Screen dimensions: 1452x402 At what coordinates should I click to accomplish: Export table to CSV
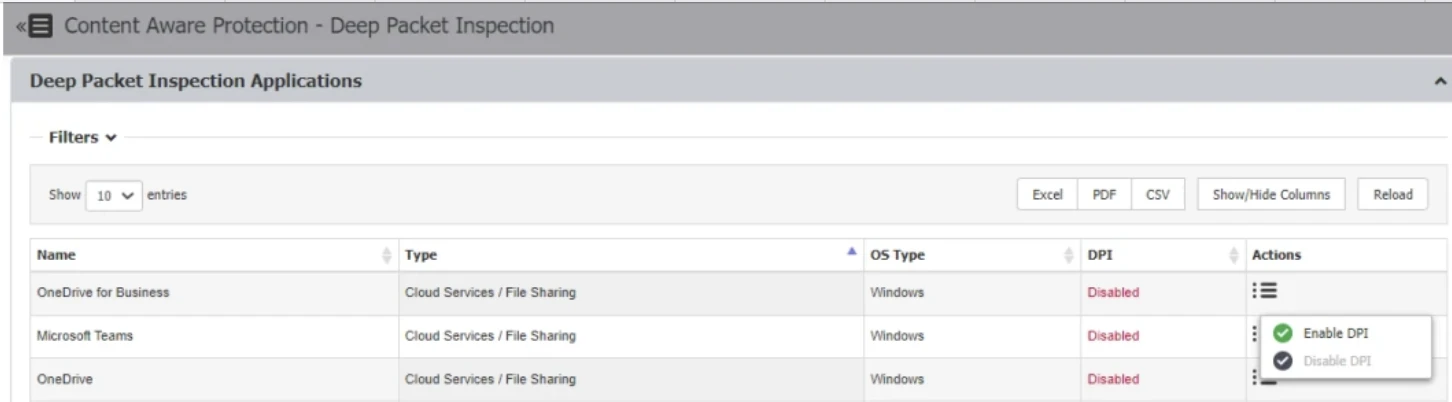(x=1157, y=195)
